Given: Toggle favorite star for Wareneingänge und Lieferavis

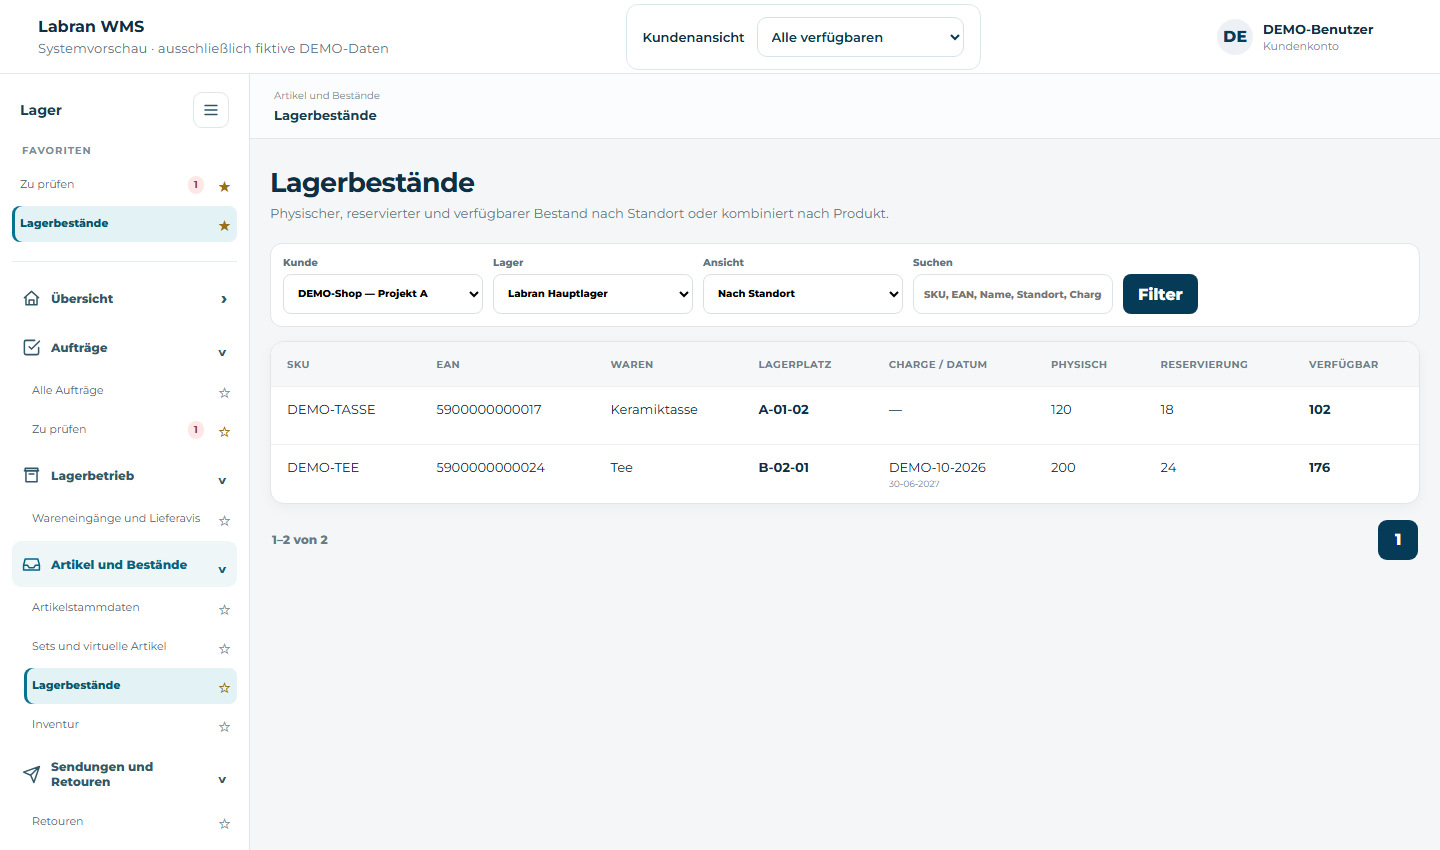Looking at the screenshot, I should click(224, 520).
